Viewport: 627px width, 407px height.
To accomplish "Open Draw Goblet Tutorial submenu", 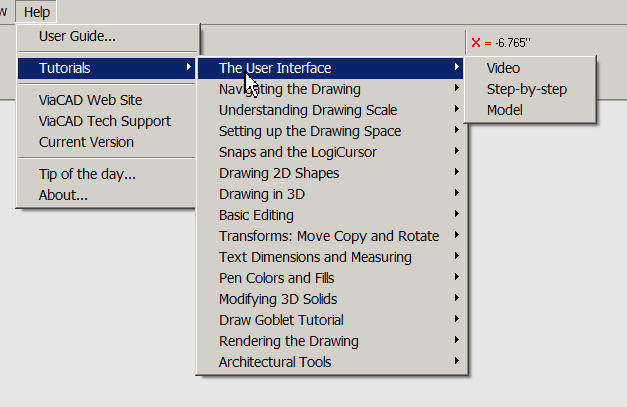I will point(281,320).
